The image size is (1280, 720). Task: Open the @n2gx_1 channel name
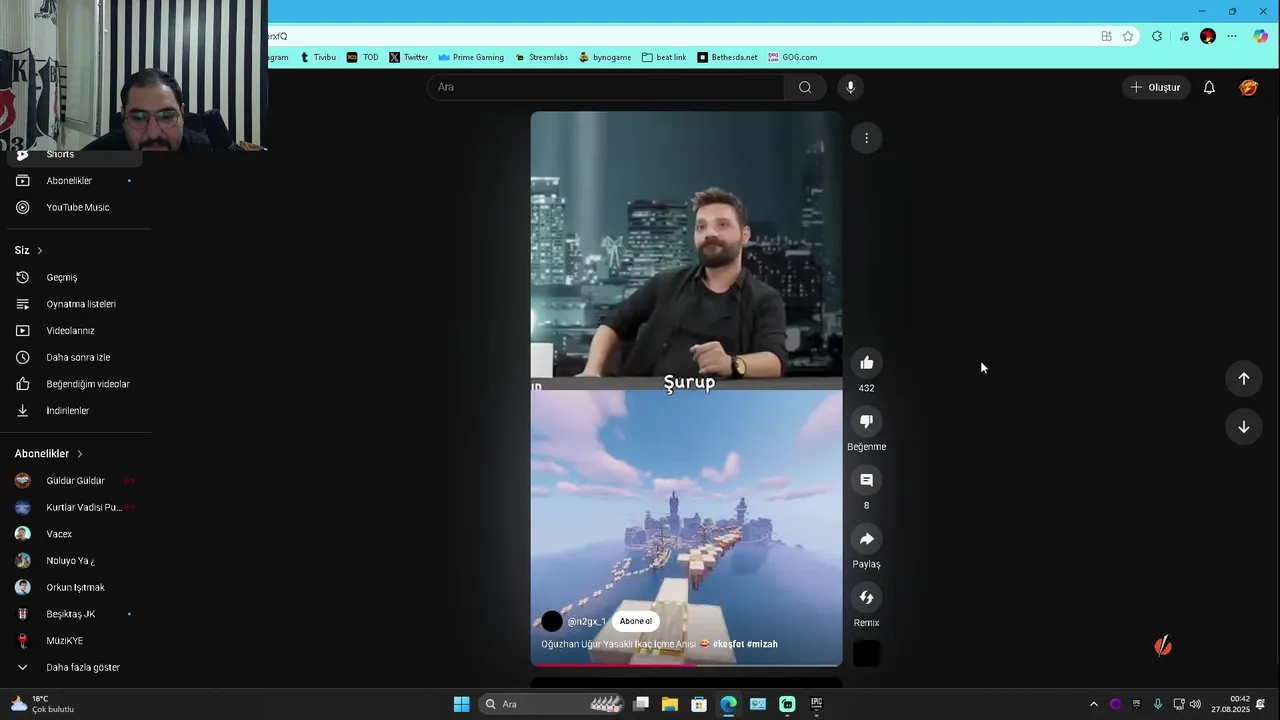coord(587,622)
